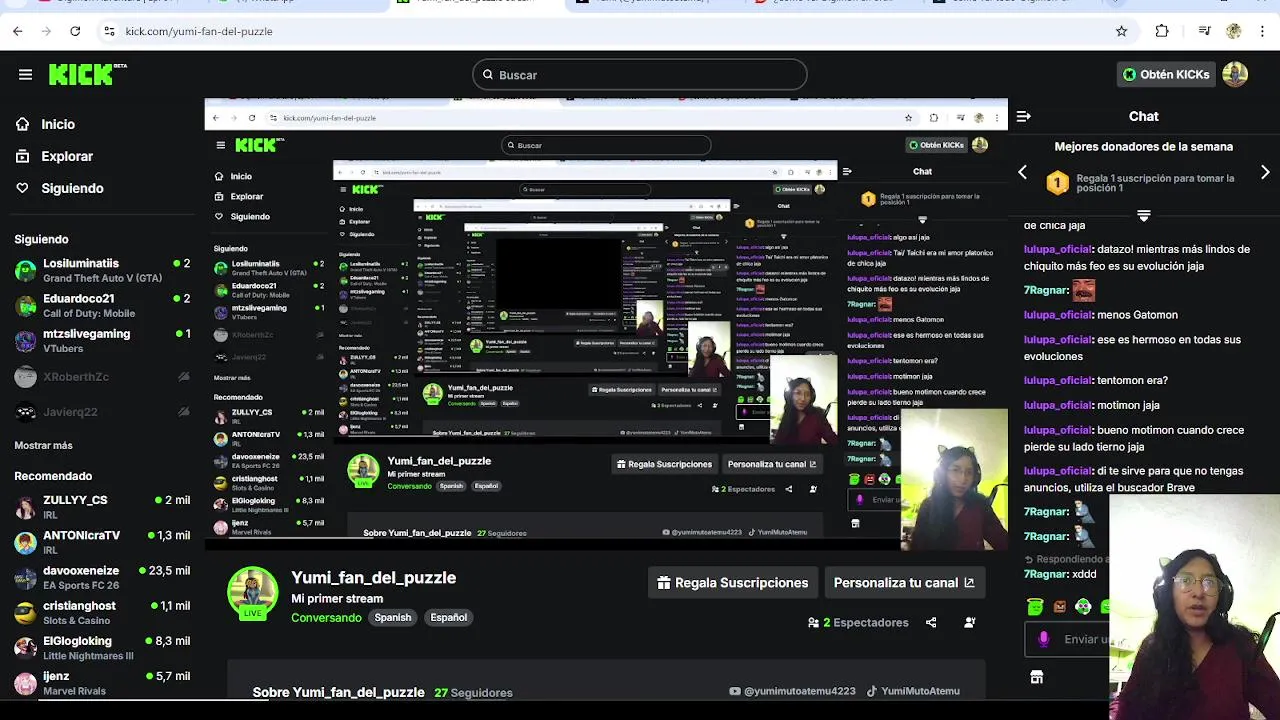Viewport: 1280px width, 720px height.
Task: Go to Inicio in the sidebar
Action: click(x=58, y=124)
